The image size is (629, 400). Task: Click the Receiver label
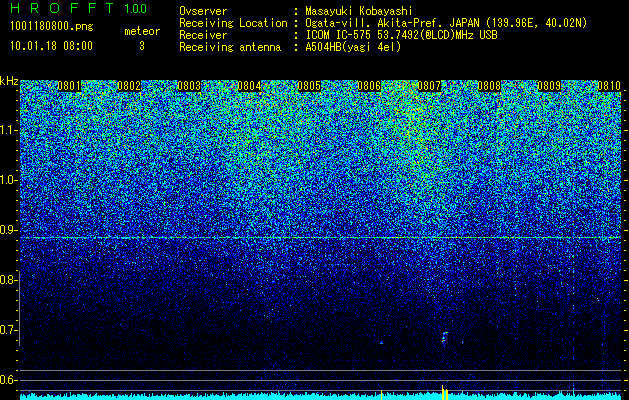coord(203,35)
